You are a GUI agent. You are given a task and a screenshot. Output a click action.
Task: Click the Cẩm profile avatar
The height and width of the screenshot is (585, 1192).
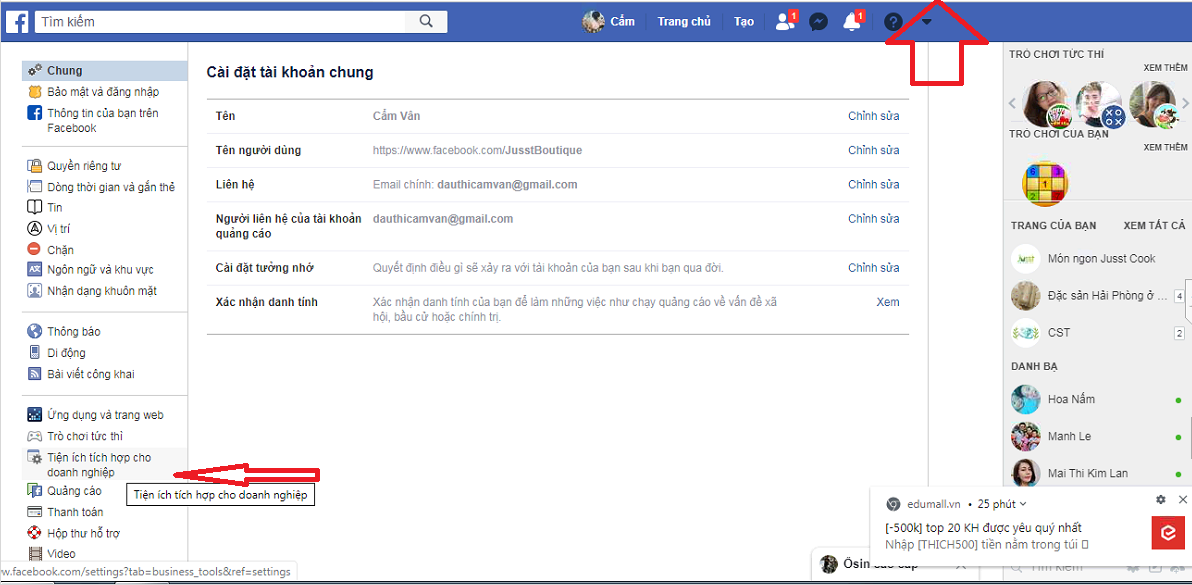coord(593,21)
